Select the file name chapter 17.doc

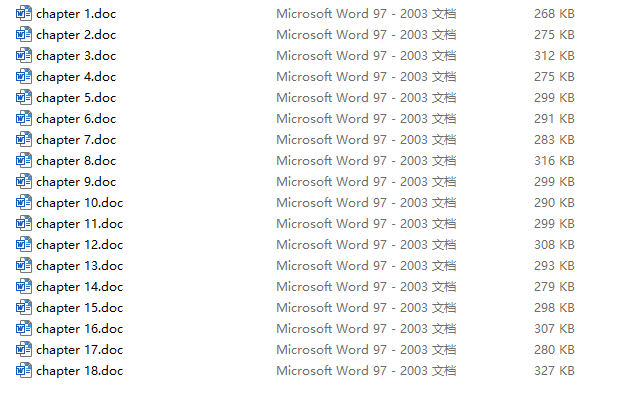click(x=80, y=350)
